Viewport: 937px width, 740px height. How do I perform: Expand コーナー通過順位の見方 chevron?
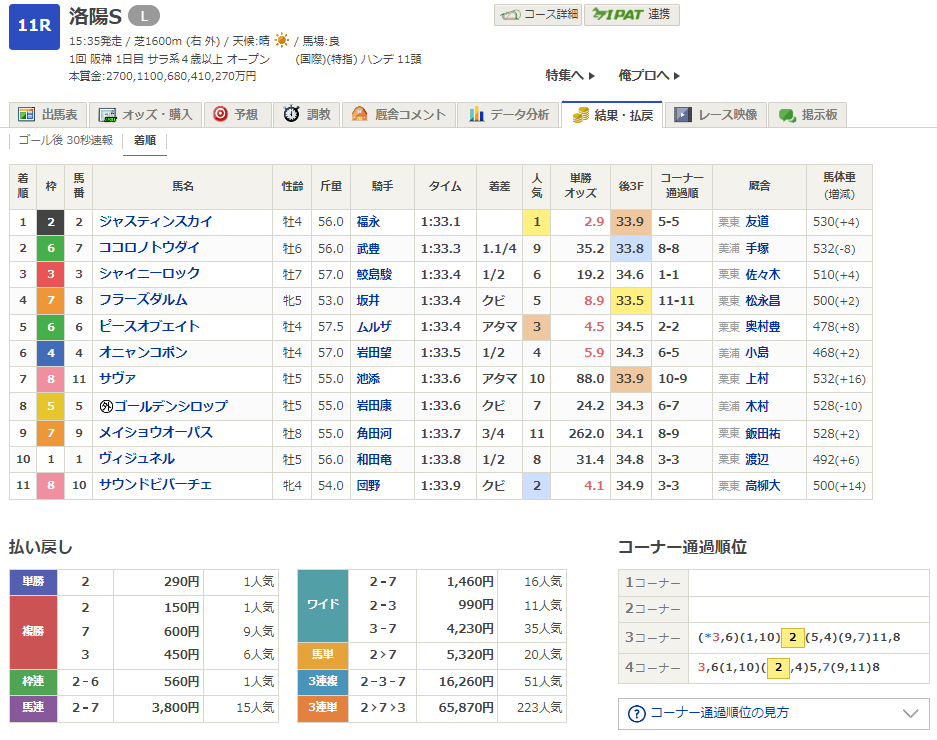[909, 714]
